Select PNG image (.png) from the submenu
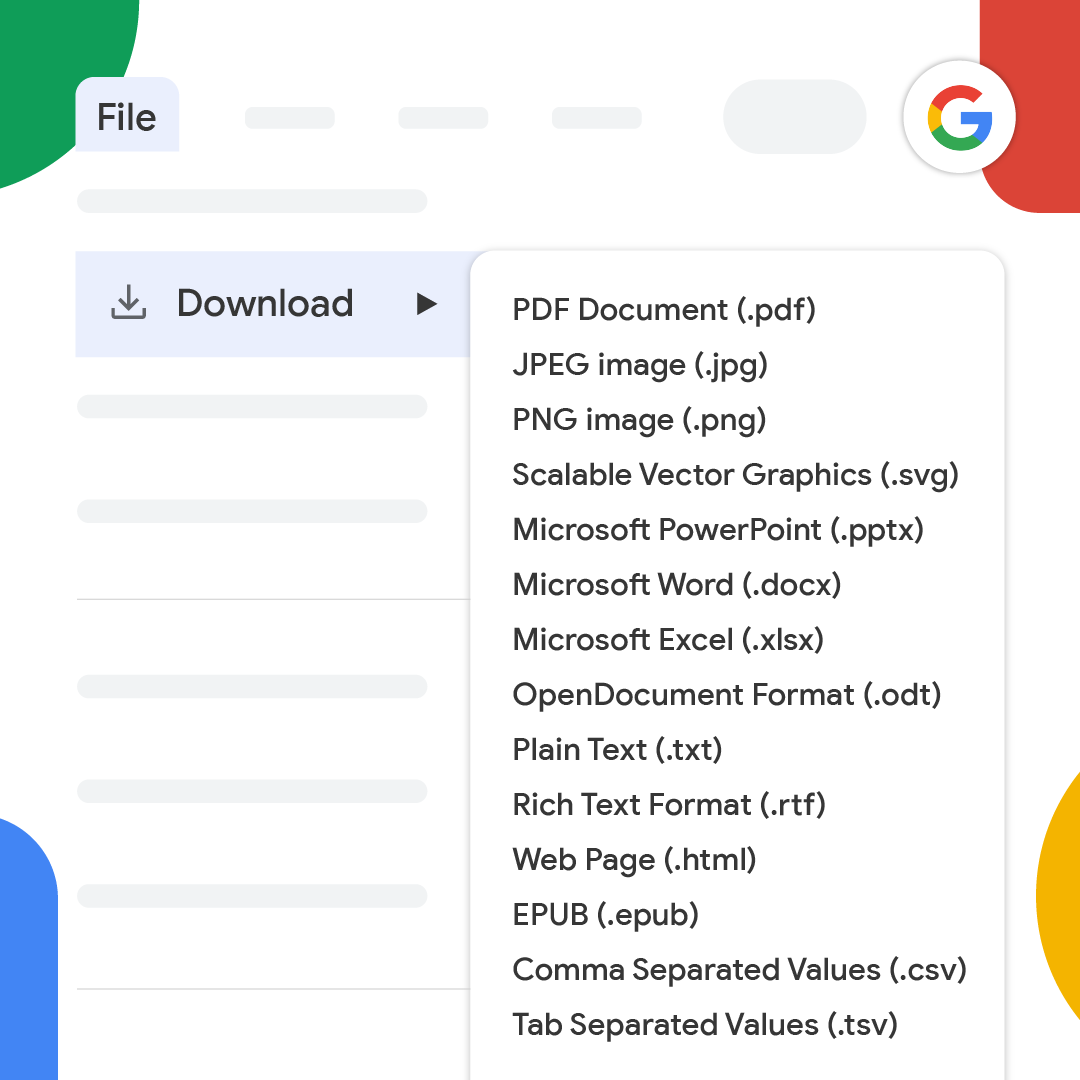 pyautogui.click(x=637, y=420)
